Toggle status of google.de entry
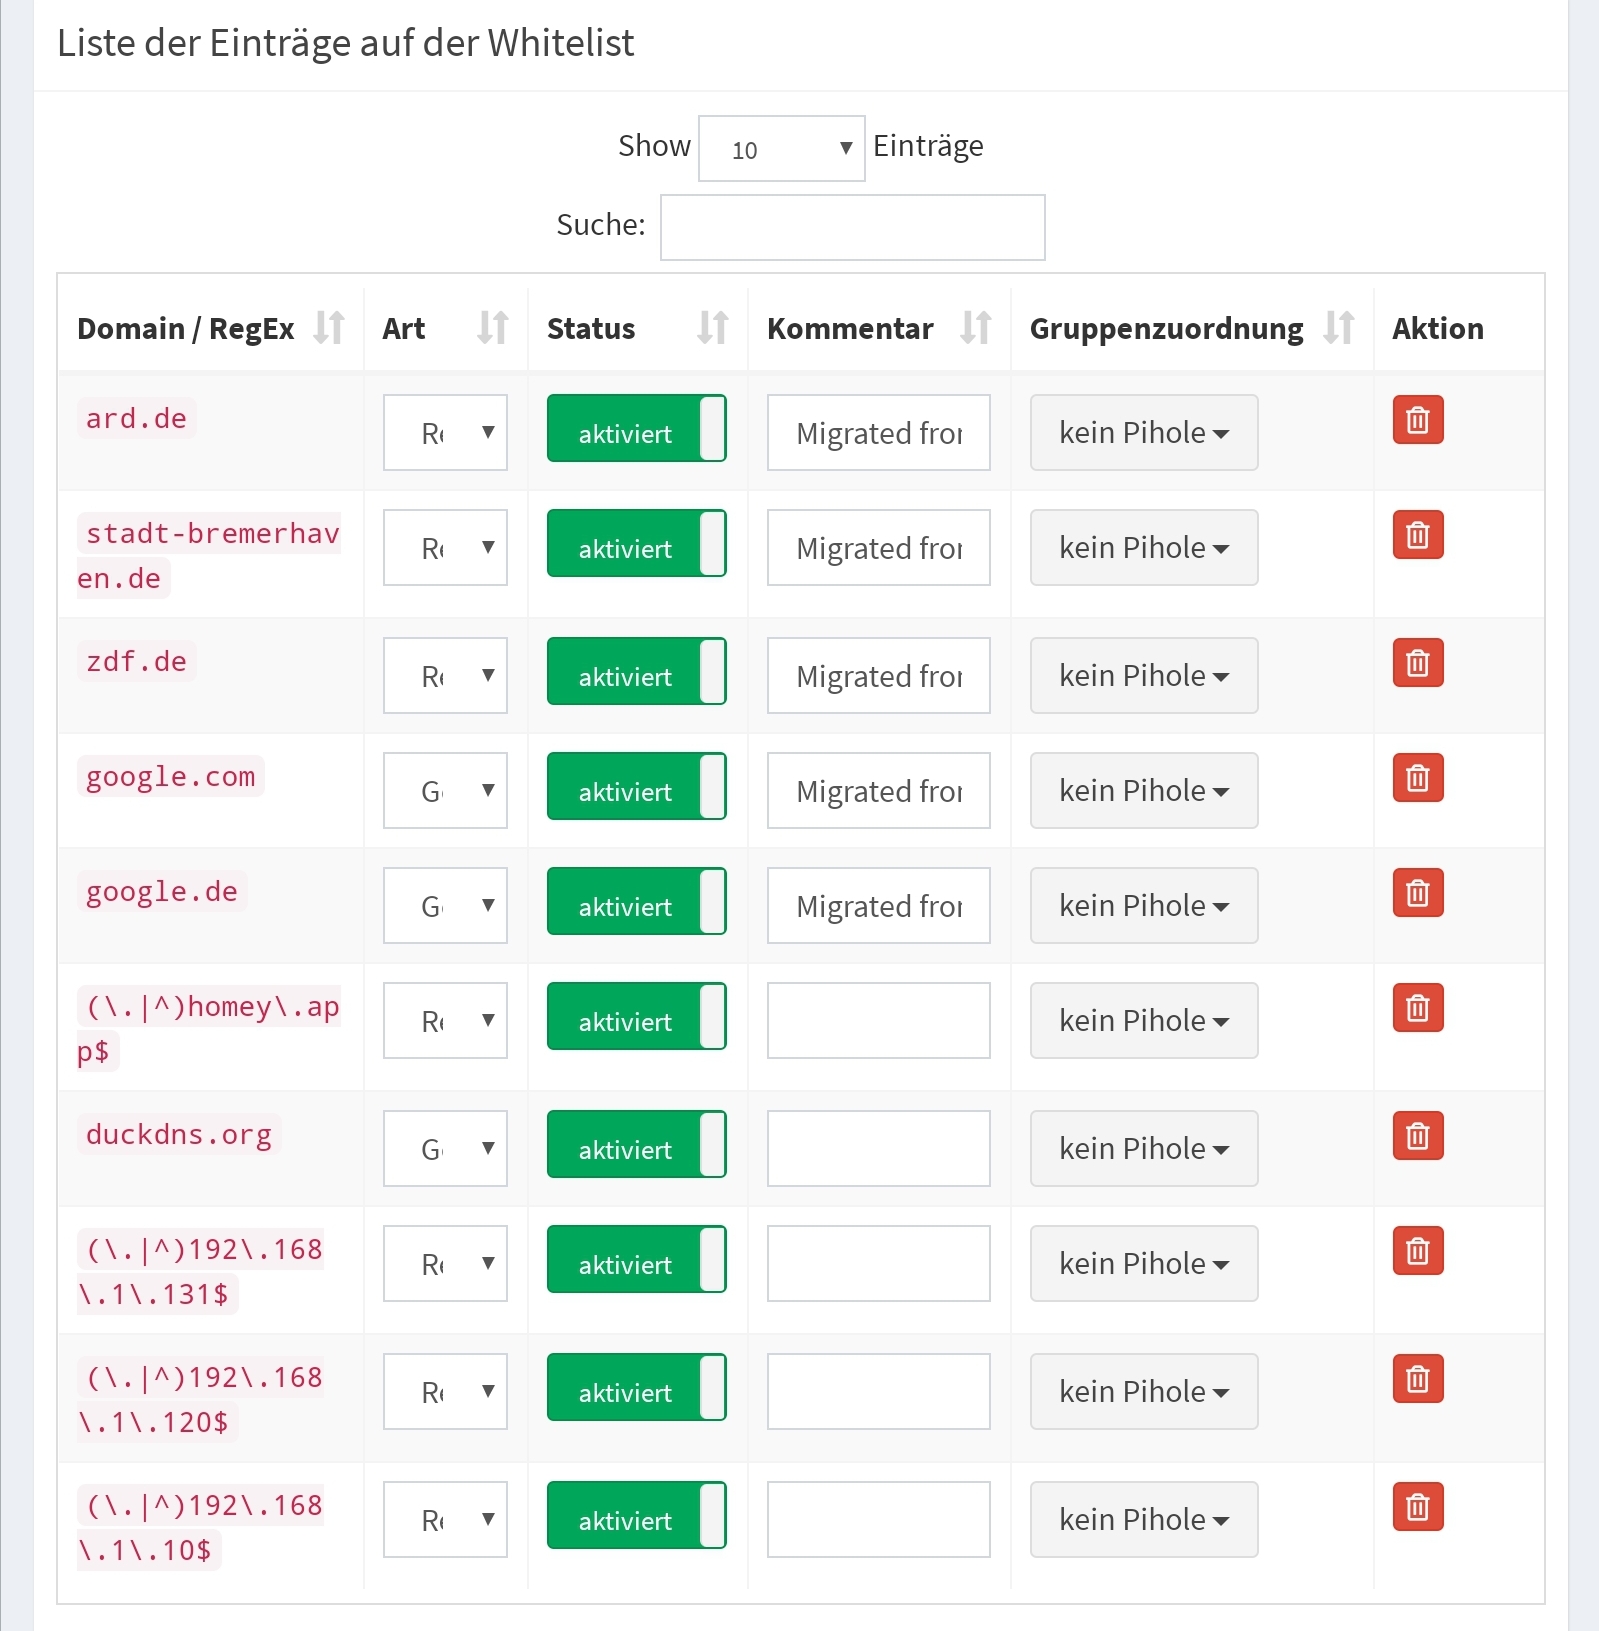The image size is (1599, 1631). [636, 902]
